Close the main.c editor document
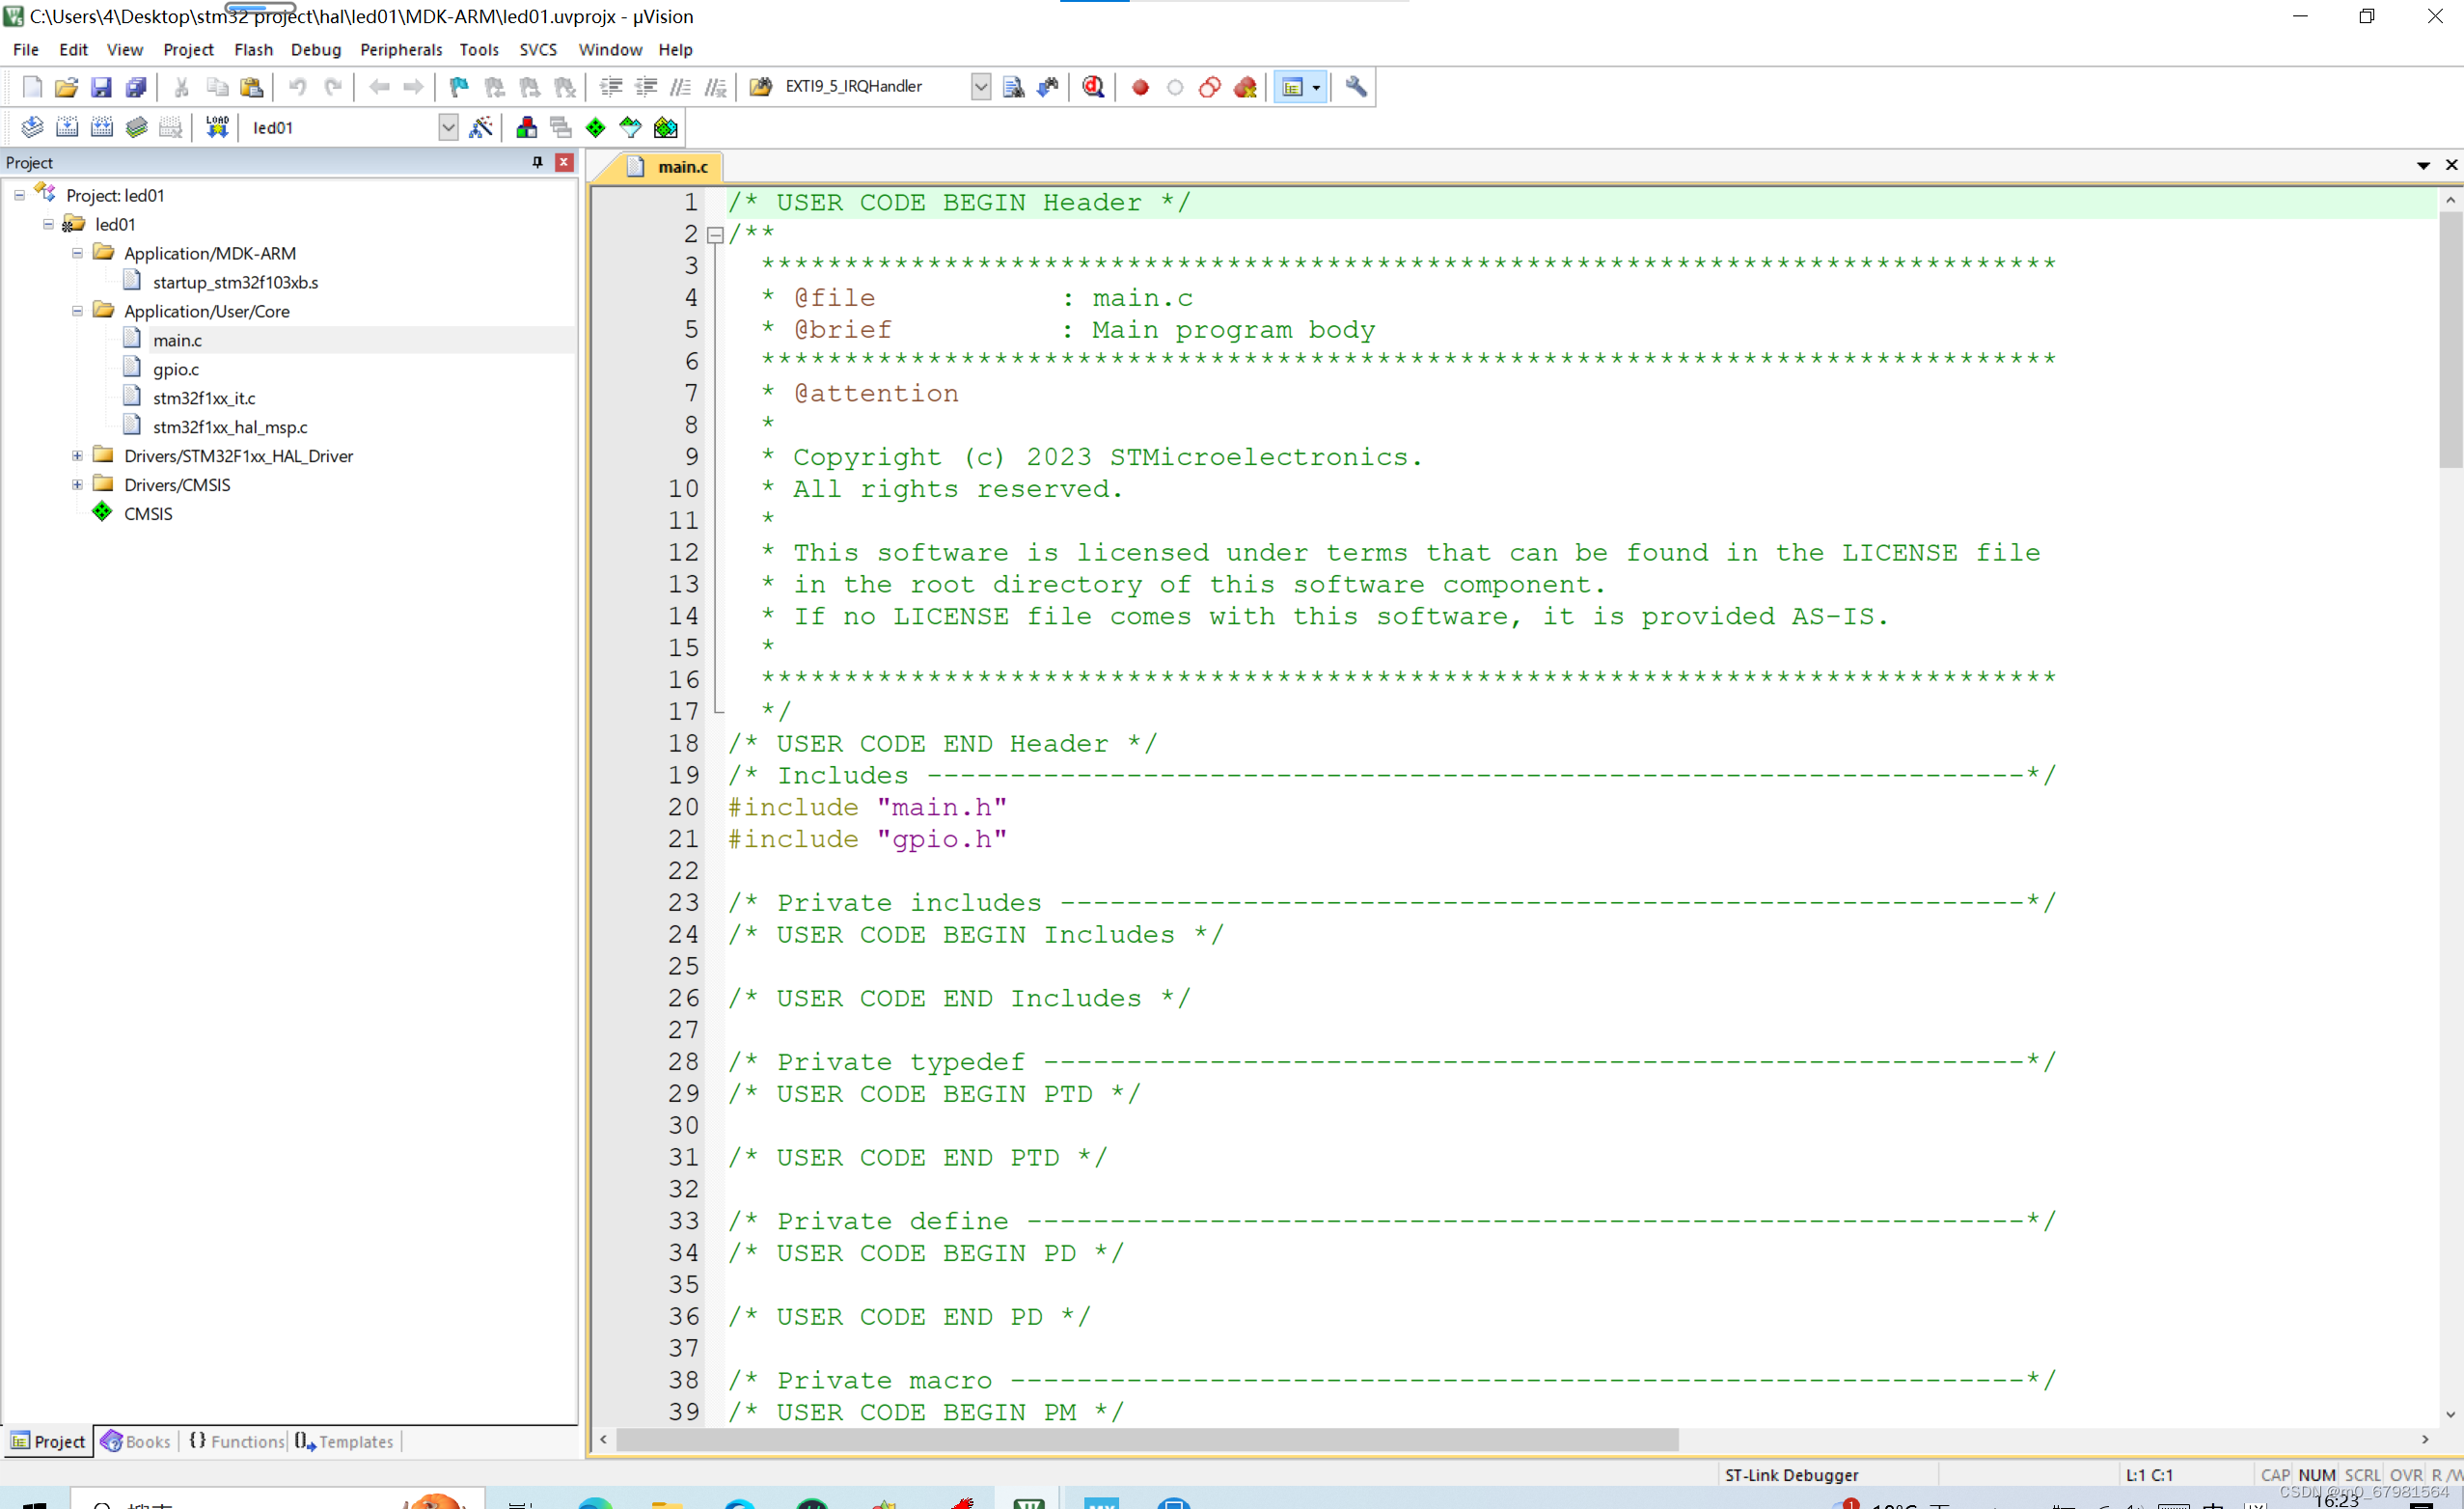 coord(2451,165)
